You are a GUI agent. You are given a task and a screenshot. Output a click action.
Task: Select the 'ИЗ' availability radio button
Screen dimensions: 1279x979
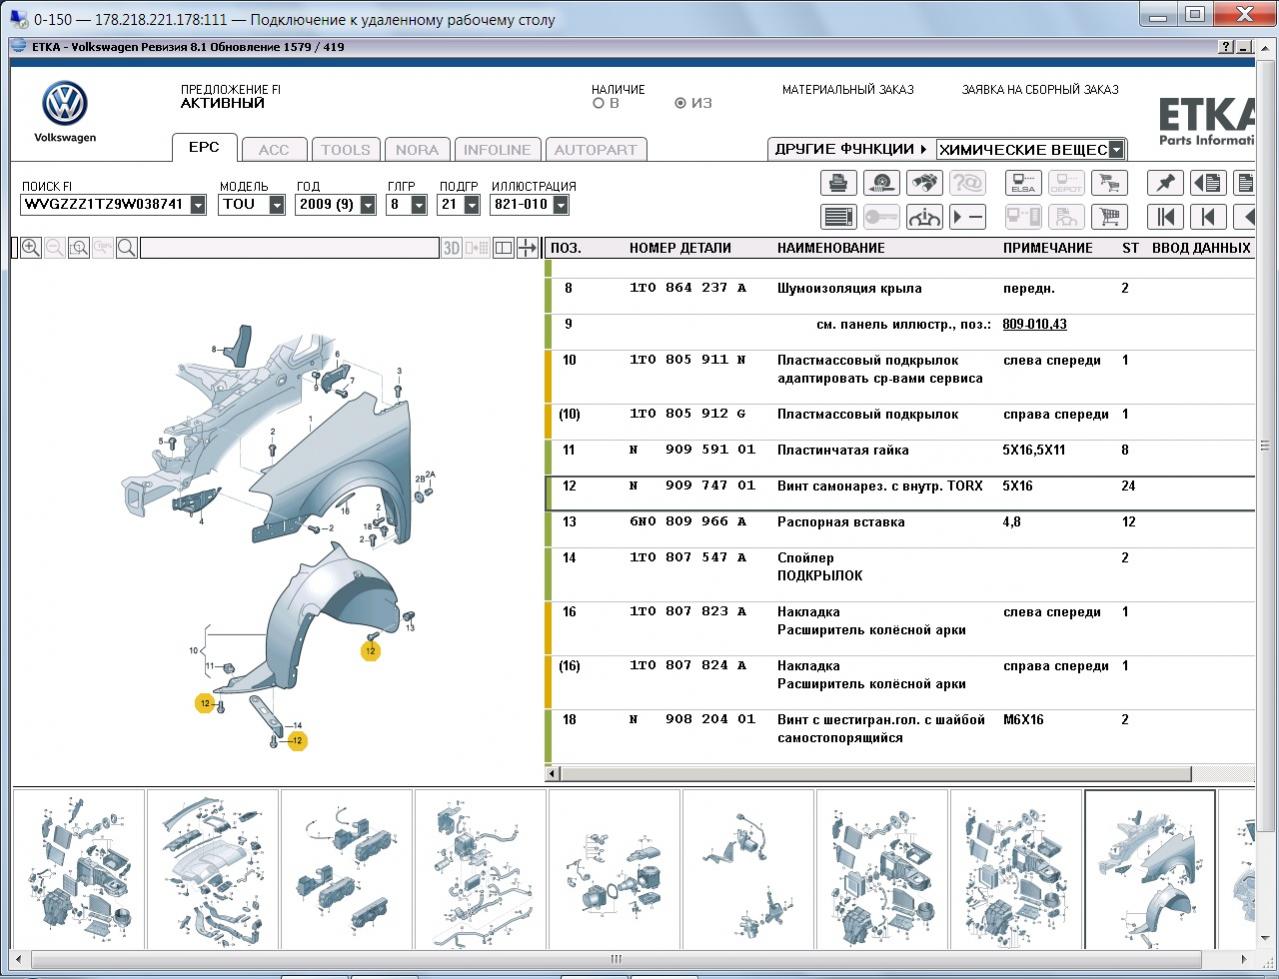680,103
